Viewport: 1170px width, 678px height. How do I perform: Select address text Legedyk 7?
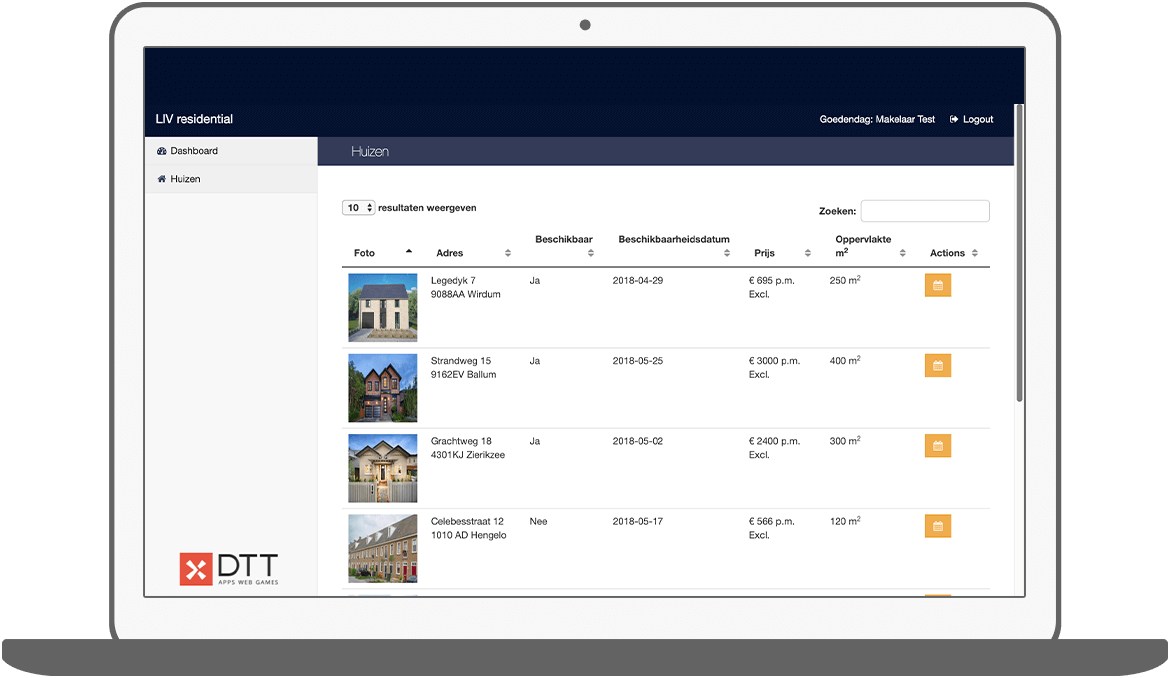pos(453,280)
